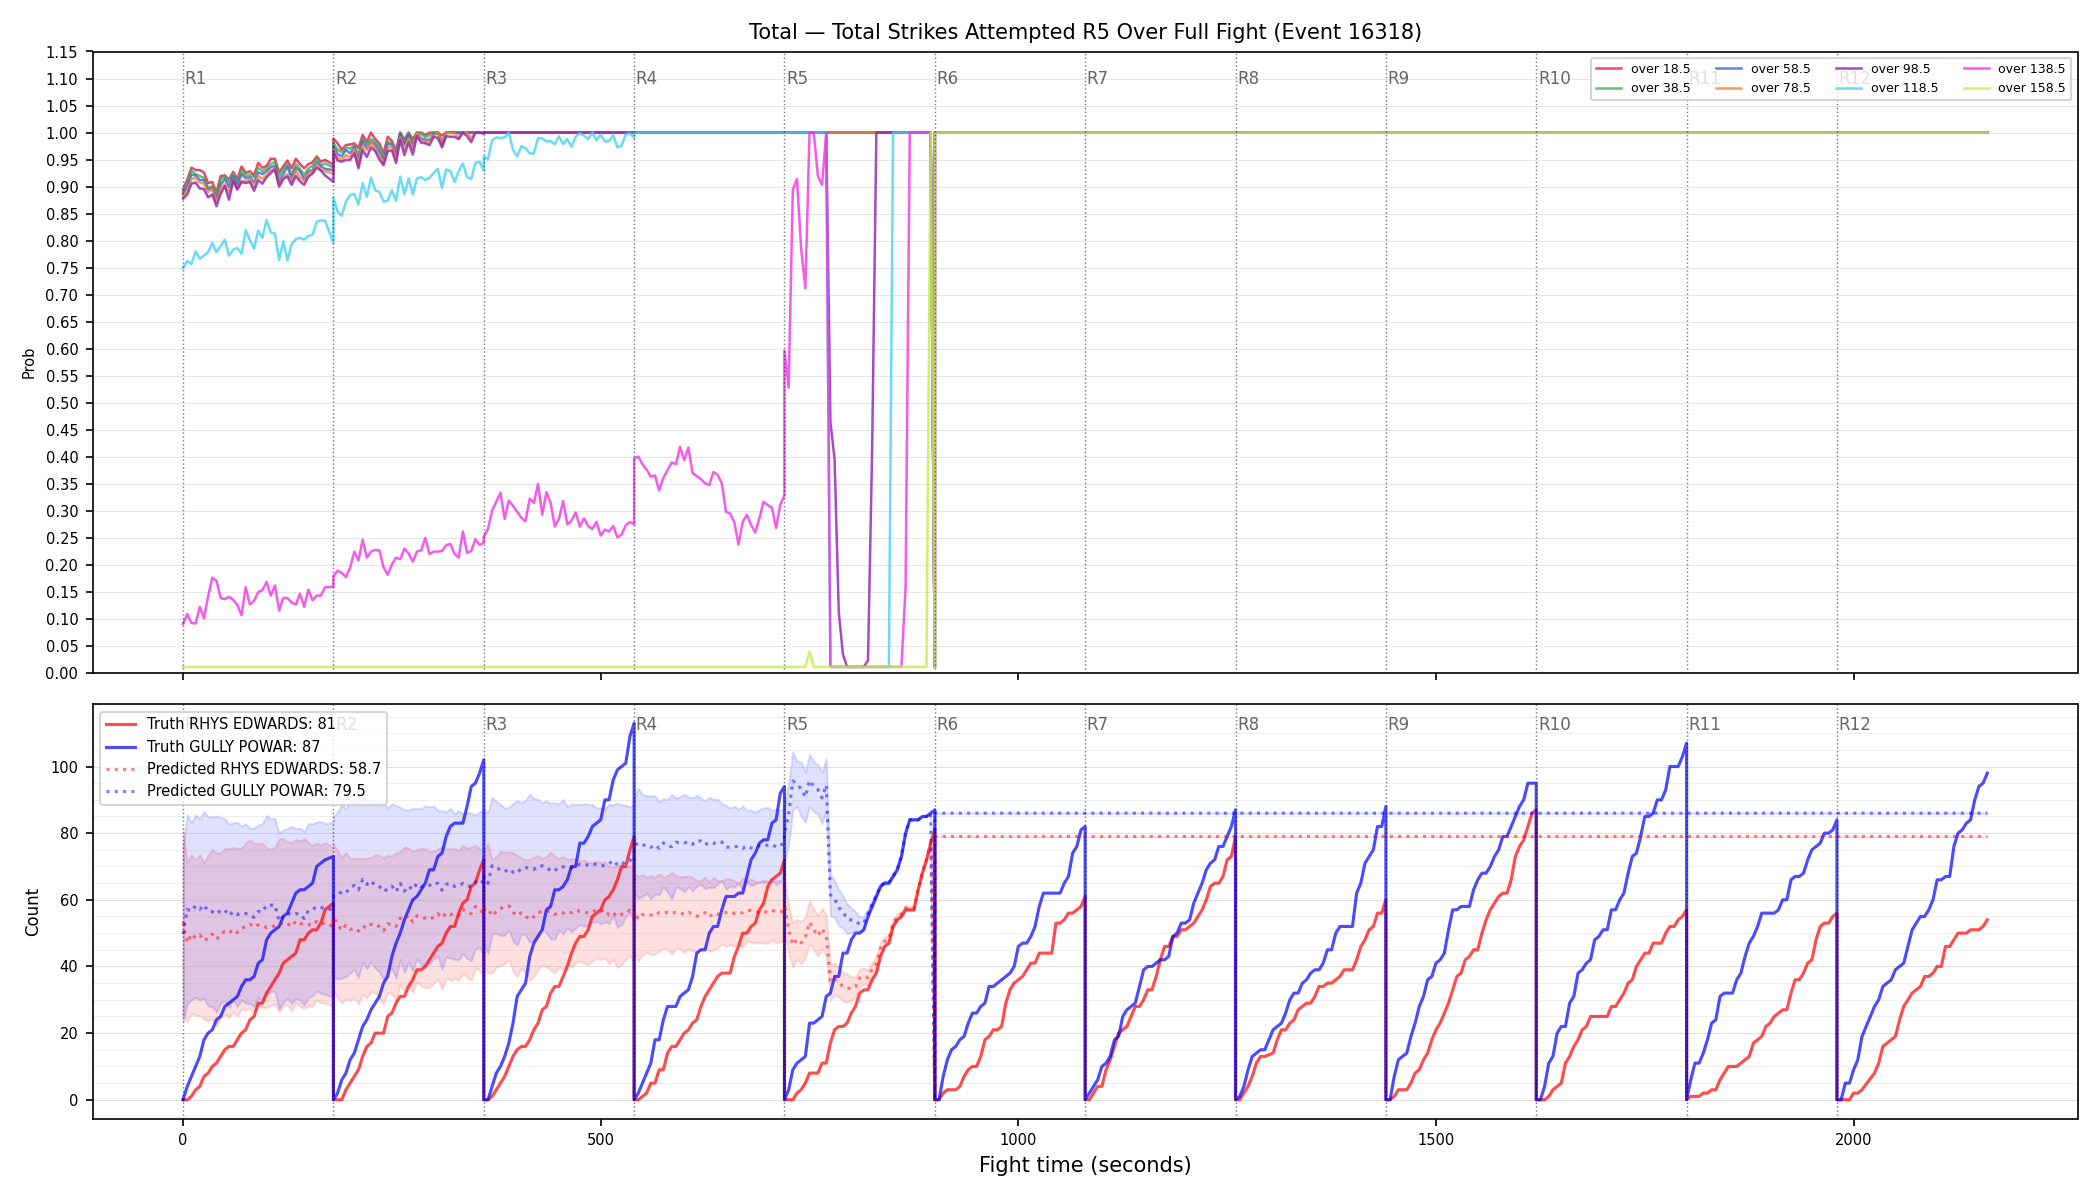Viewport: 2100px width, 1200px height.
Task: Click the 20 tick on the Count axis
Action: 70,1033
